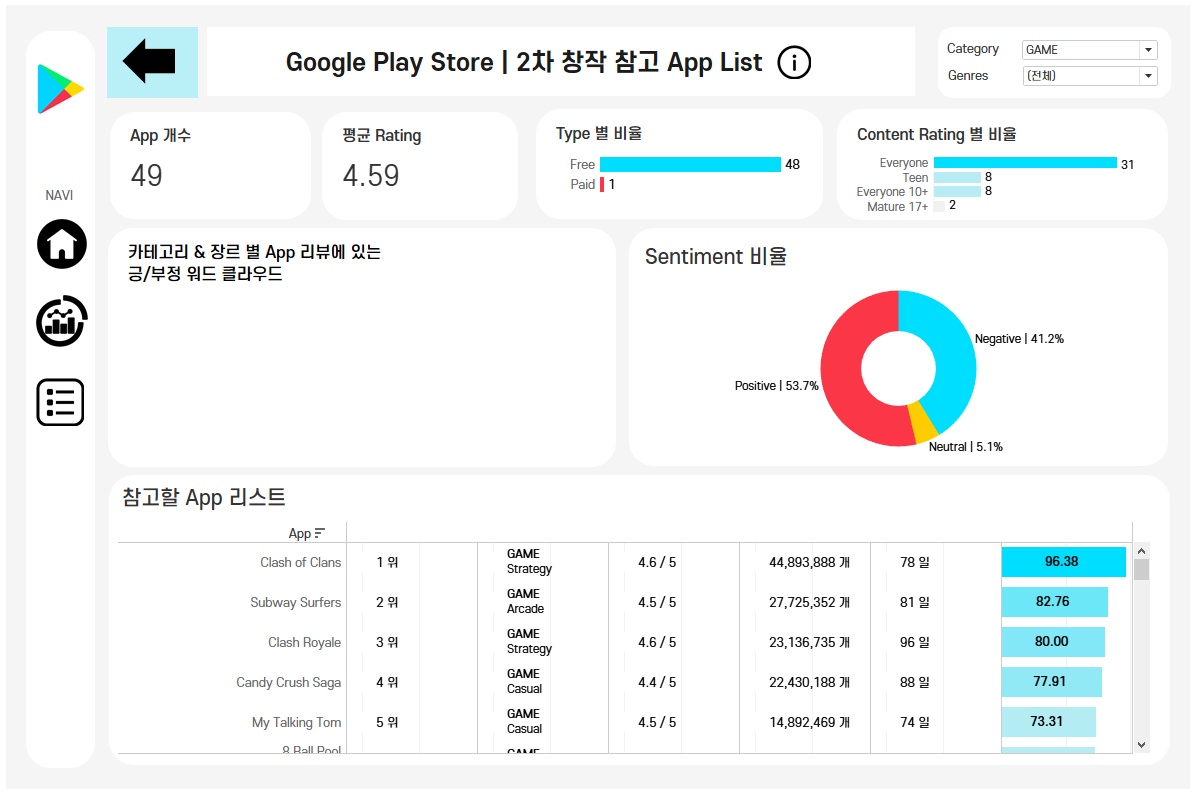The width and height of the screenshot is (1195, 796).
Task: Select the Subway Surfers row label
Action: (296, 602)
